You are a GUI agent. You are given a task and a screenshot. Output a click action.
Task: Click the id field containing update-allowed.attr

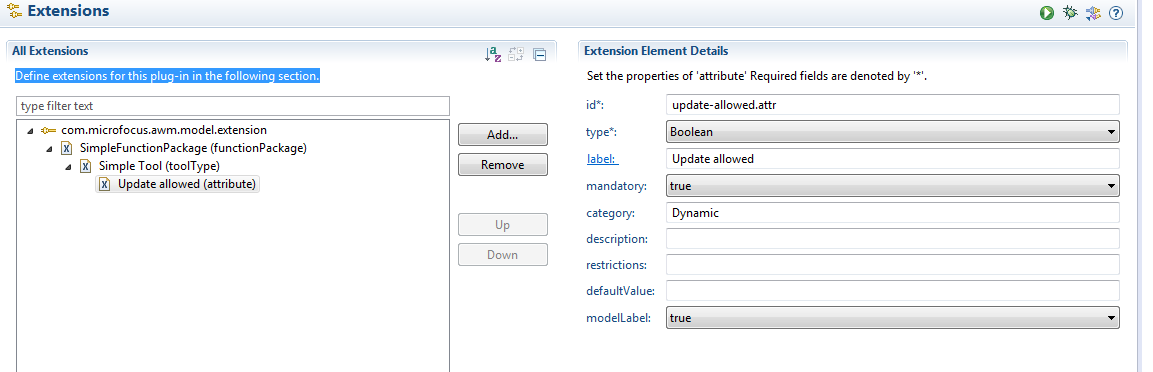coord(893,105)
